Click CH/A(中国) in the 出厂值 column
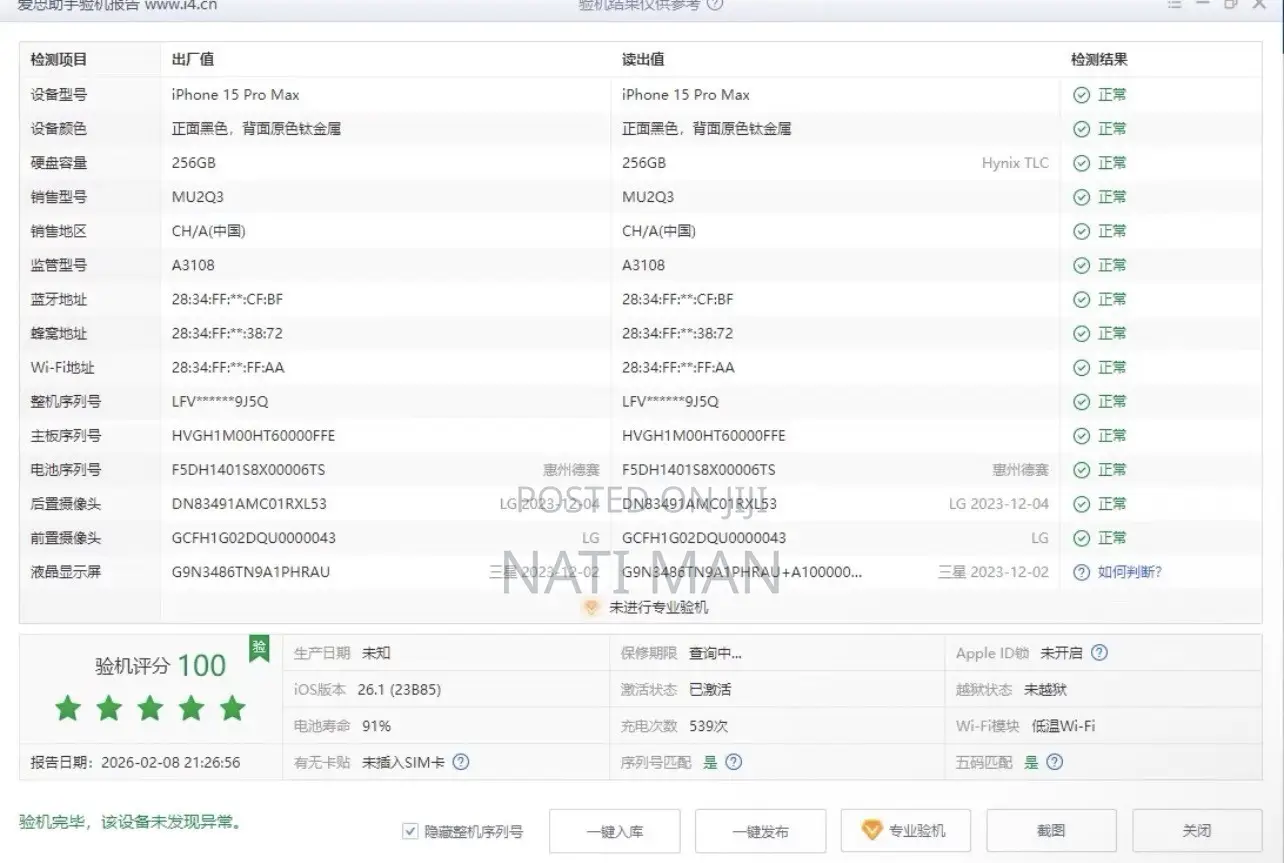 [x=209, y=231]
